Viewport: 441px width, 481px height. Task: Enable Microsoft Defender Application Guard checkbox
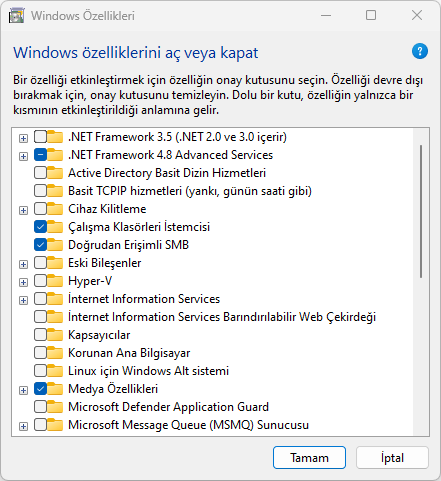(40, 407)
